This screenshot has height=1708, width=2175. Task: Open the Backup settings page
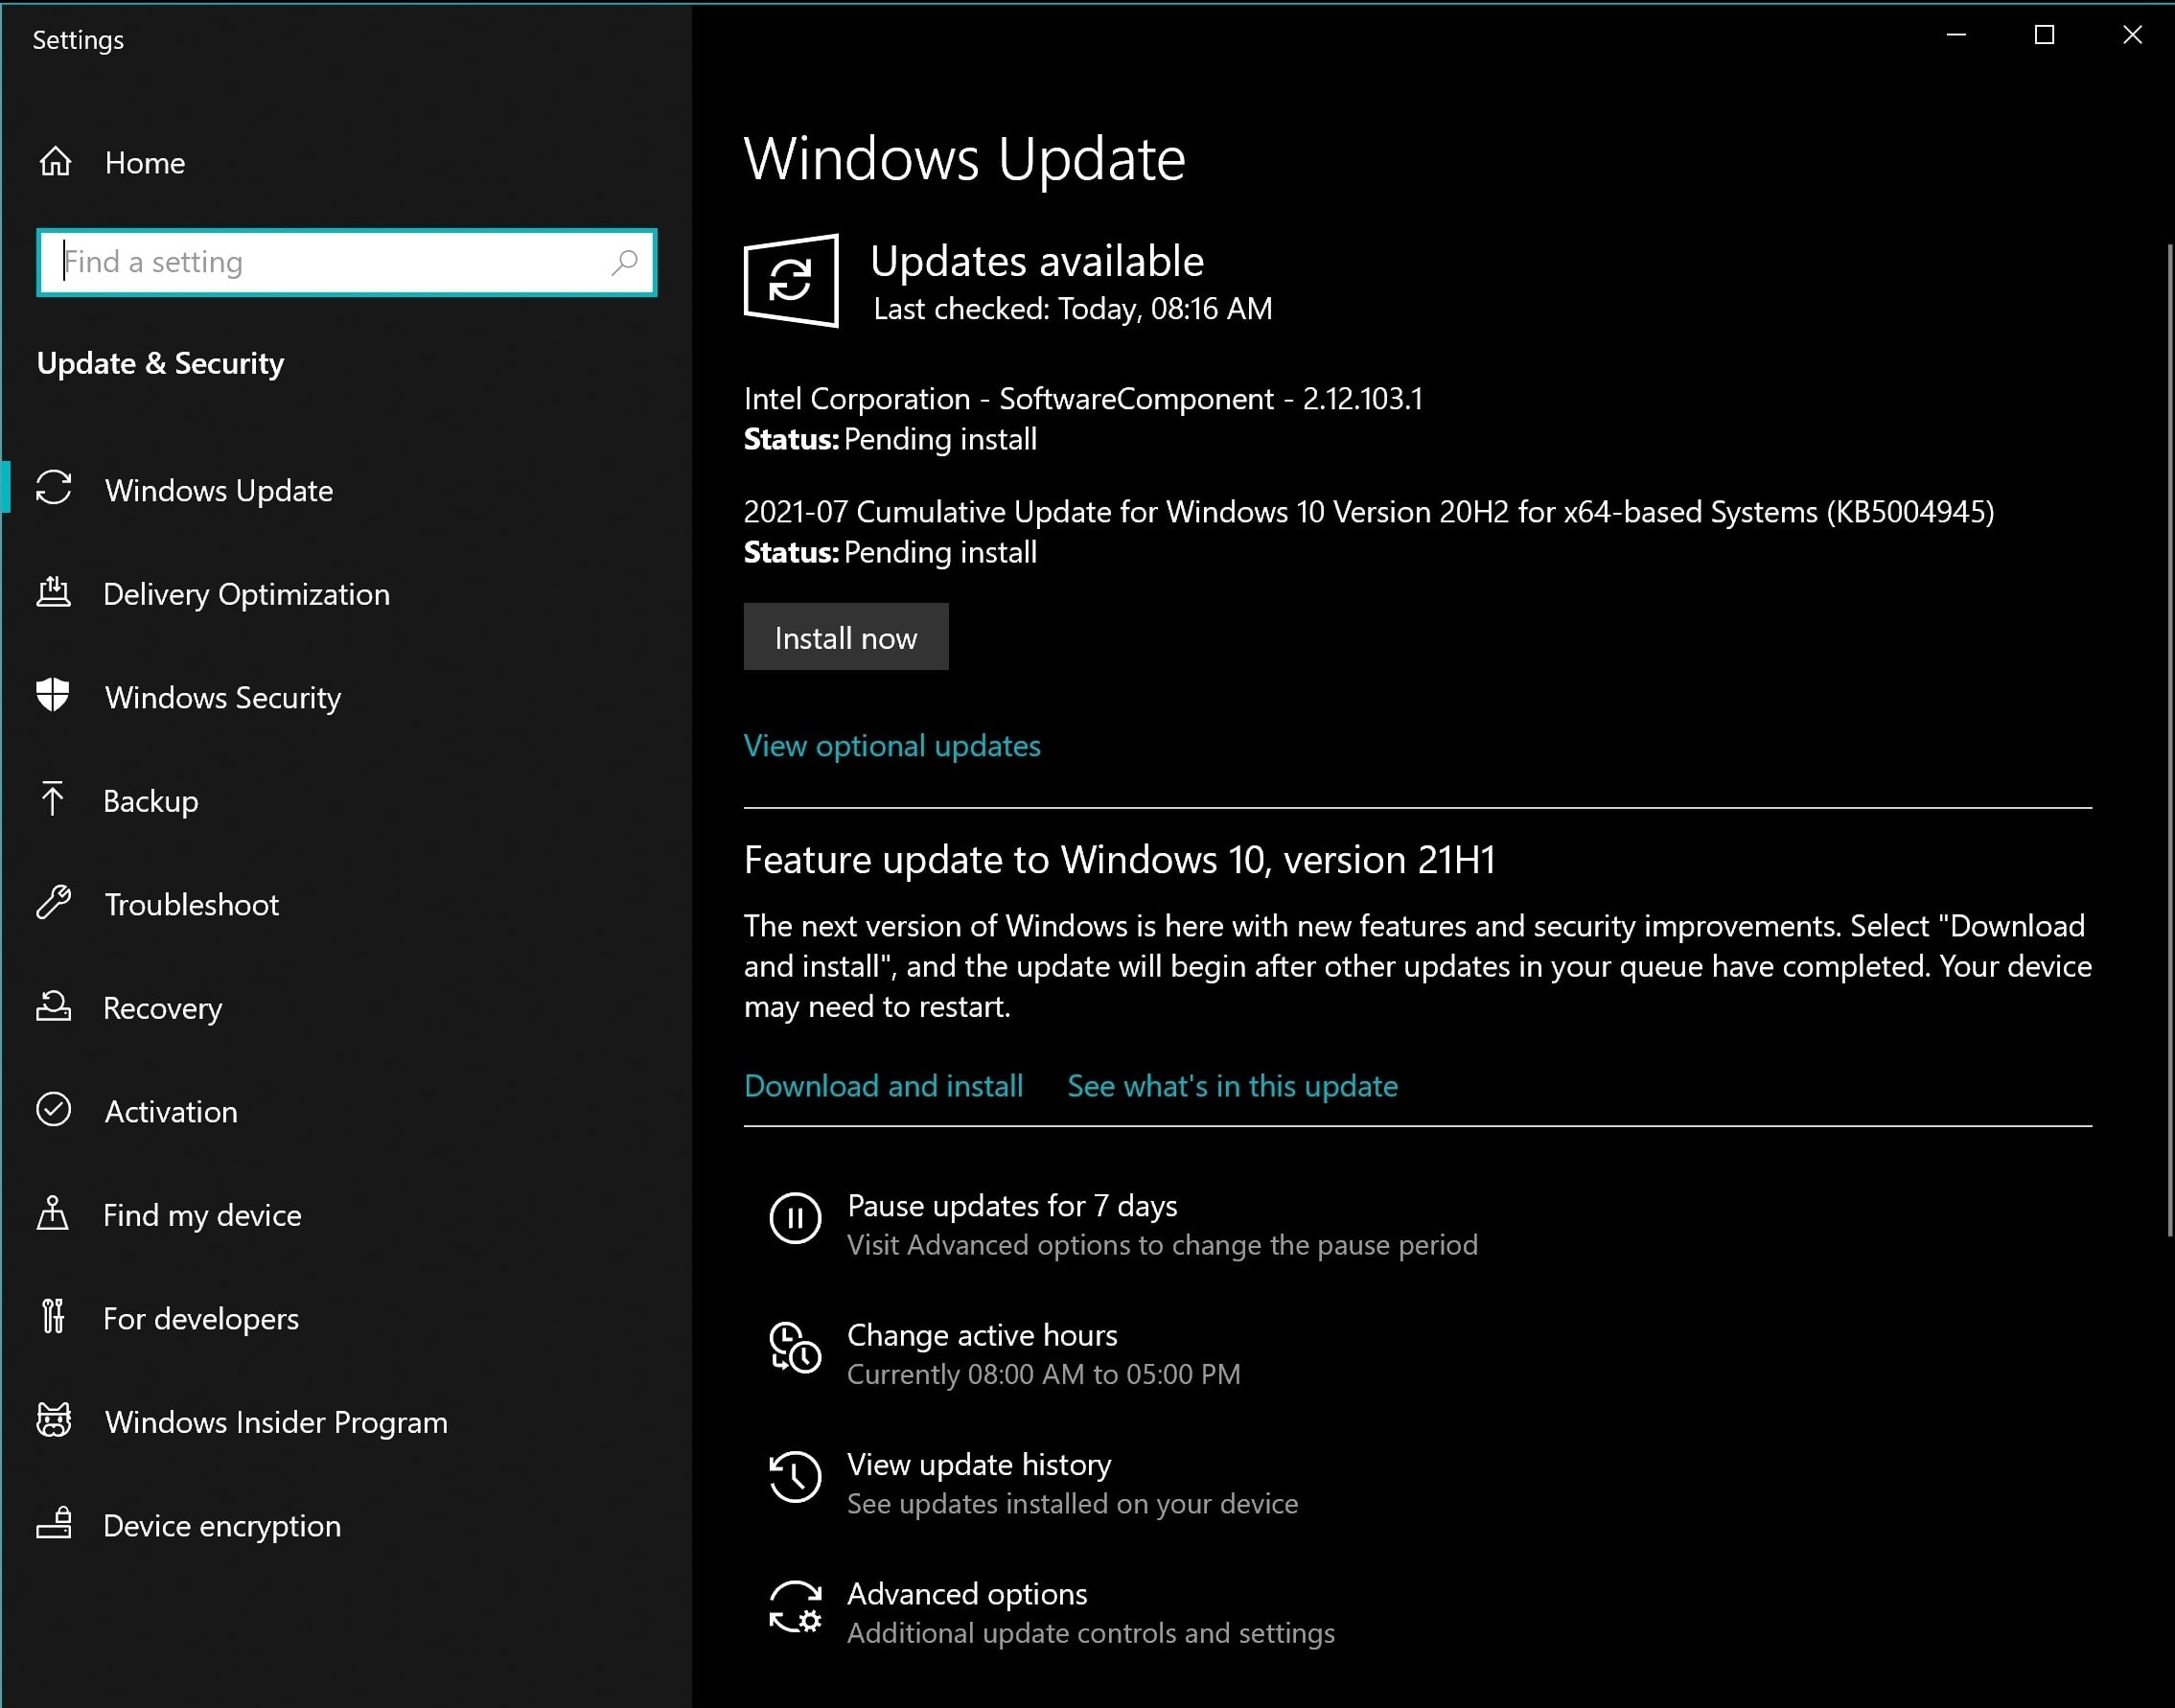point(150,801)
